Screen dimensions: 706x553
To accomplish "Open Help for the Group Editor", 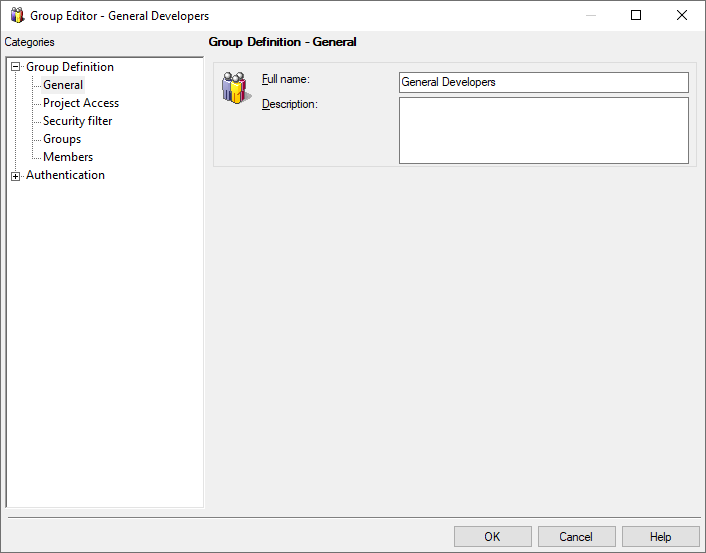I will [660, 537].
